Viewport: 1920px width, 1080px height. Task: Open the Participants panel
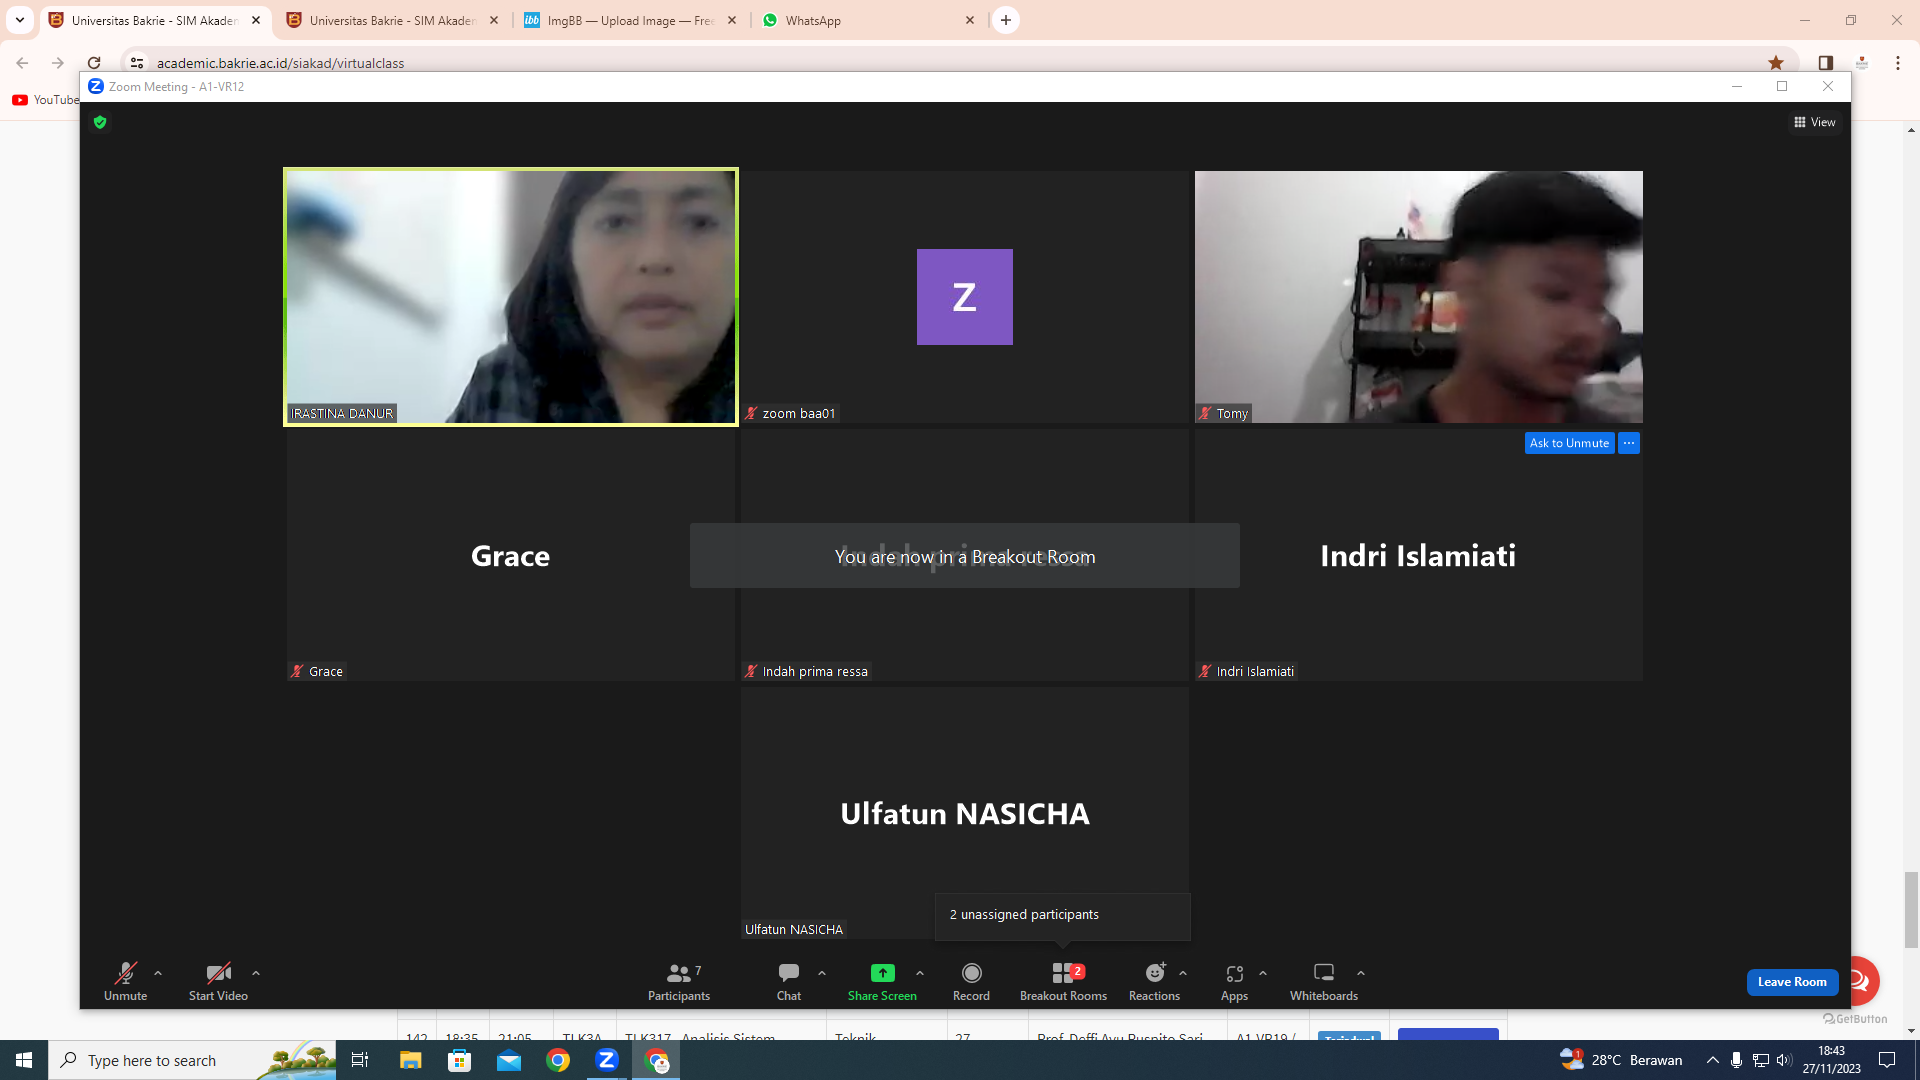(x=679, y=981)
